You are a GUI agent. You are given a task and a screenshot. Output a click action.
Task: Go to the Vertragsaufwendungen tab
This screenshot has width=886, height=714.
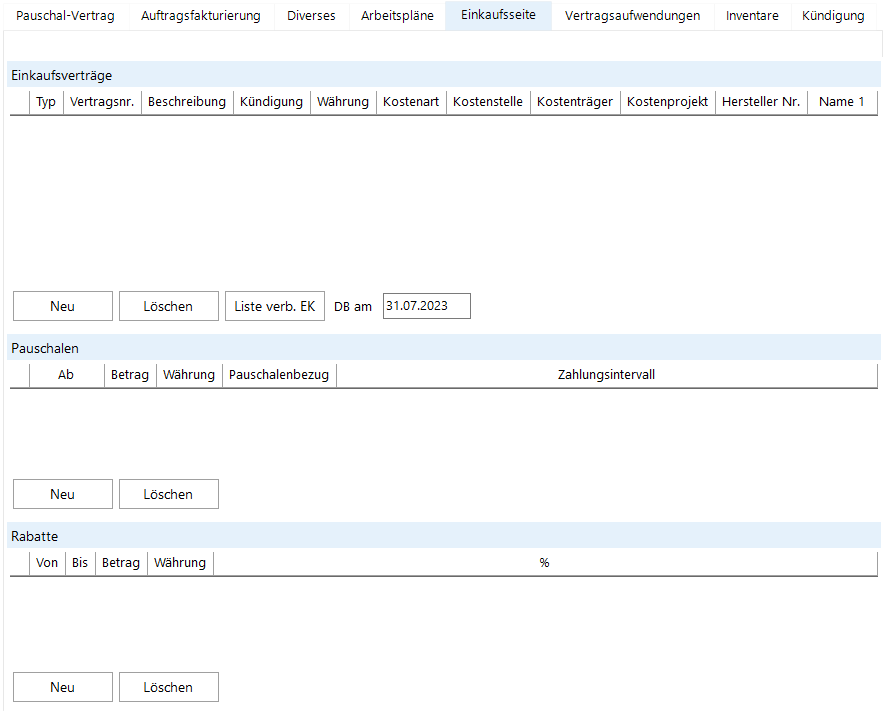632,16
